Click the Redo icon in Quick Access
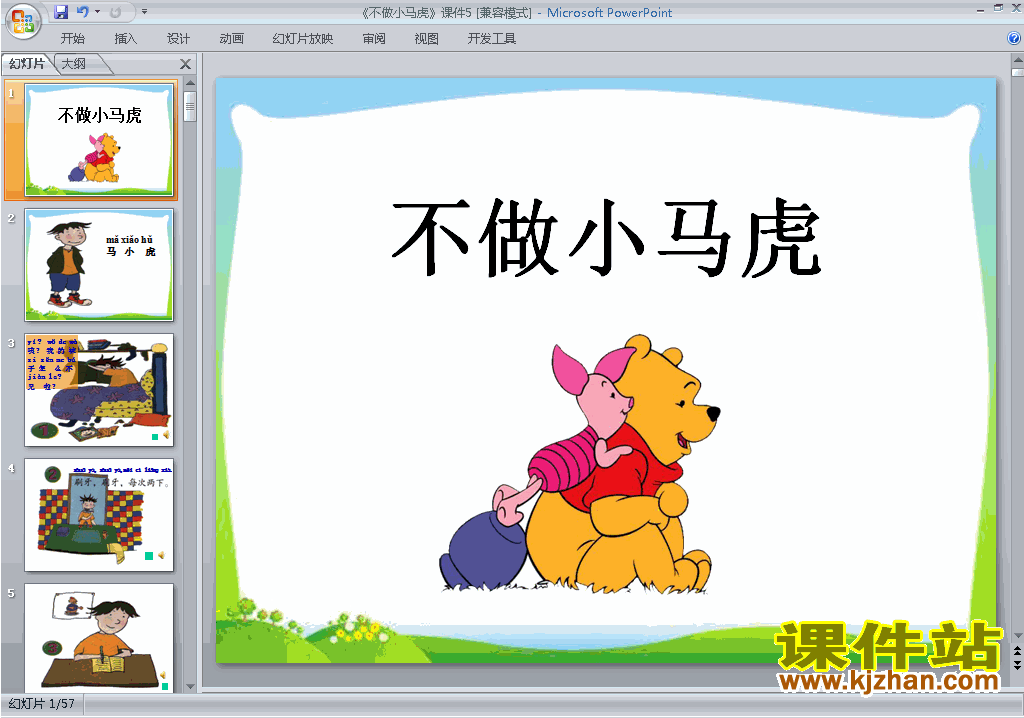 click(116, 12)
